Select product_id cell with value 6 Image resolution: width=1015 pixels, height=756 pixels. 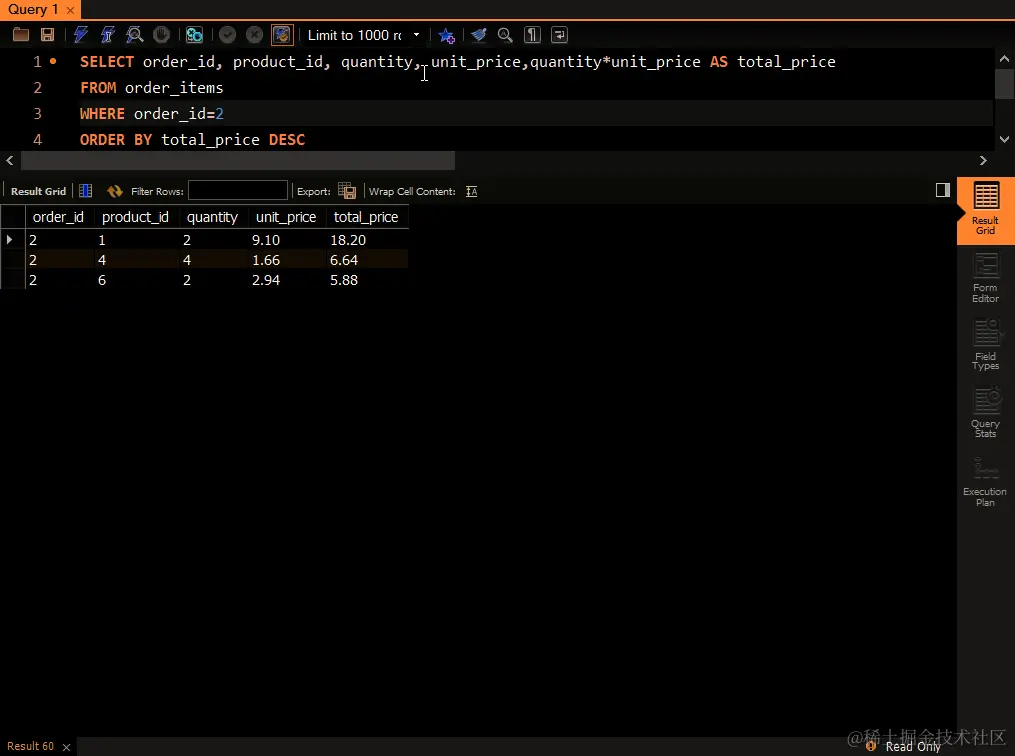[137, 280]
